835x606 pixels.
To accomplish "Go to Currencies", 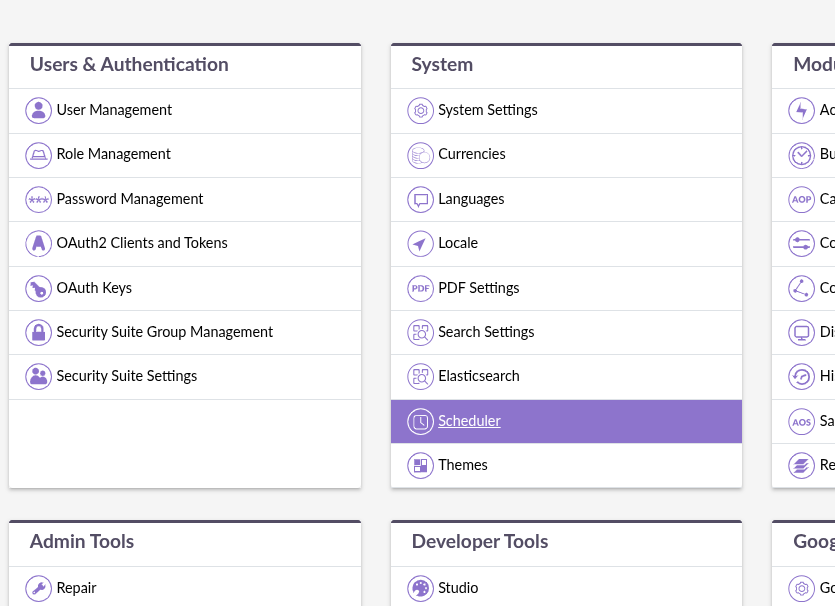I will point(472,154).
